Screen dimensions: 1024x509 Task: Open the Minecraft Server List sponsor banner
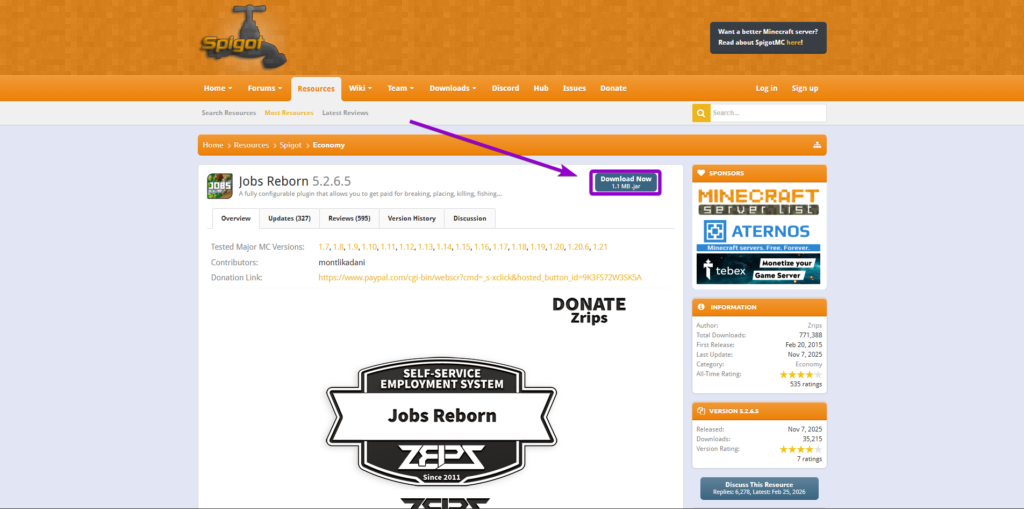pyautogui.click(x=758, y=202)
